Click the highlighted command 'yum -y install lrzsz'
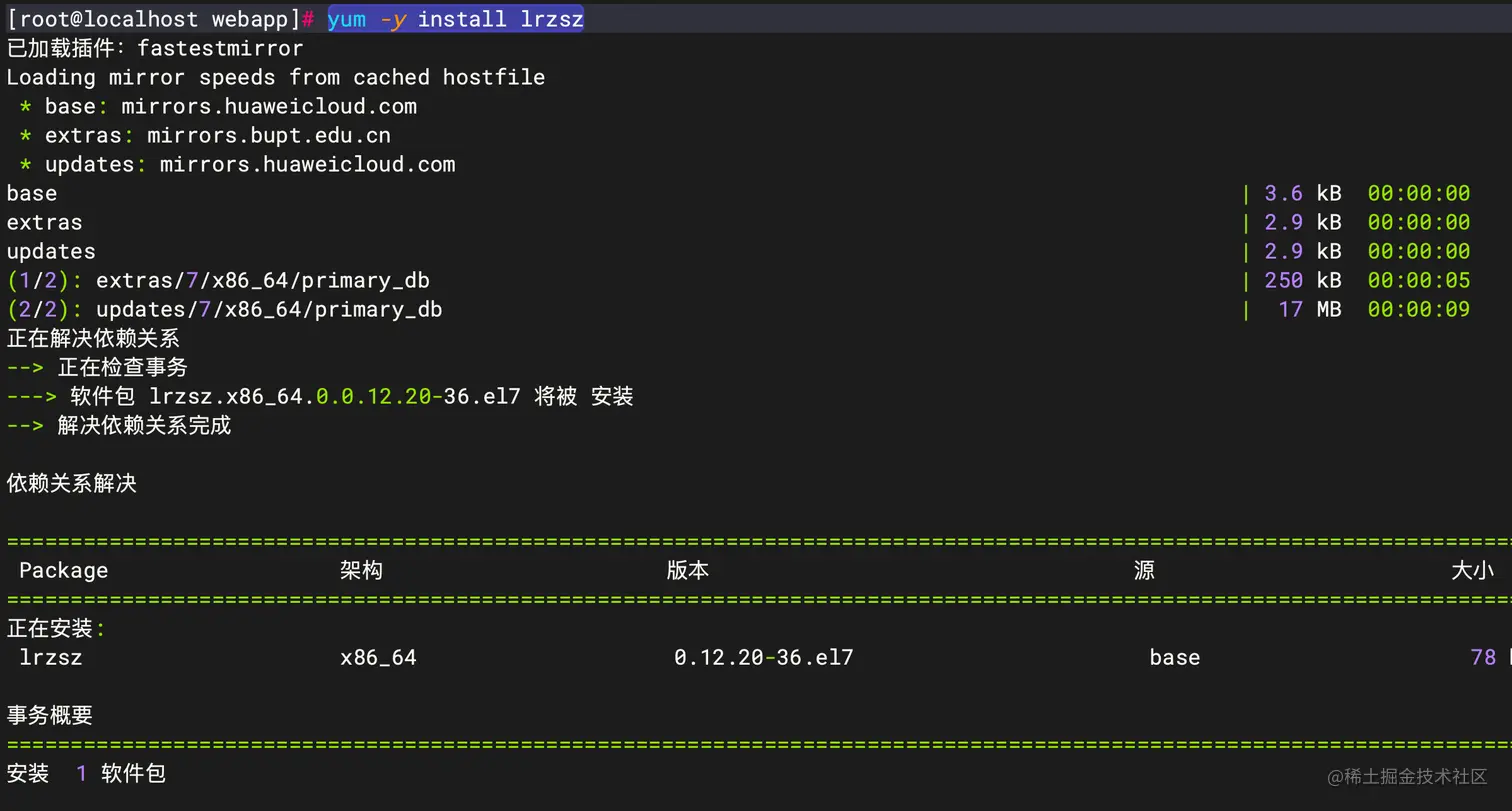Viewport: 1512px width, 811px height. click(455, 19)
